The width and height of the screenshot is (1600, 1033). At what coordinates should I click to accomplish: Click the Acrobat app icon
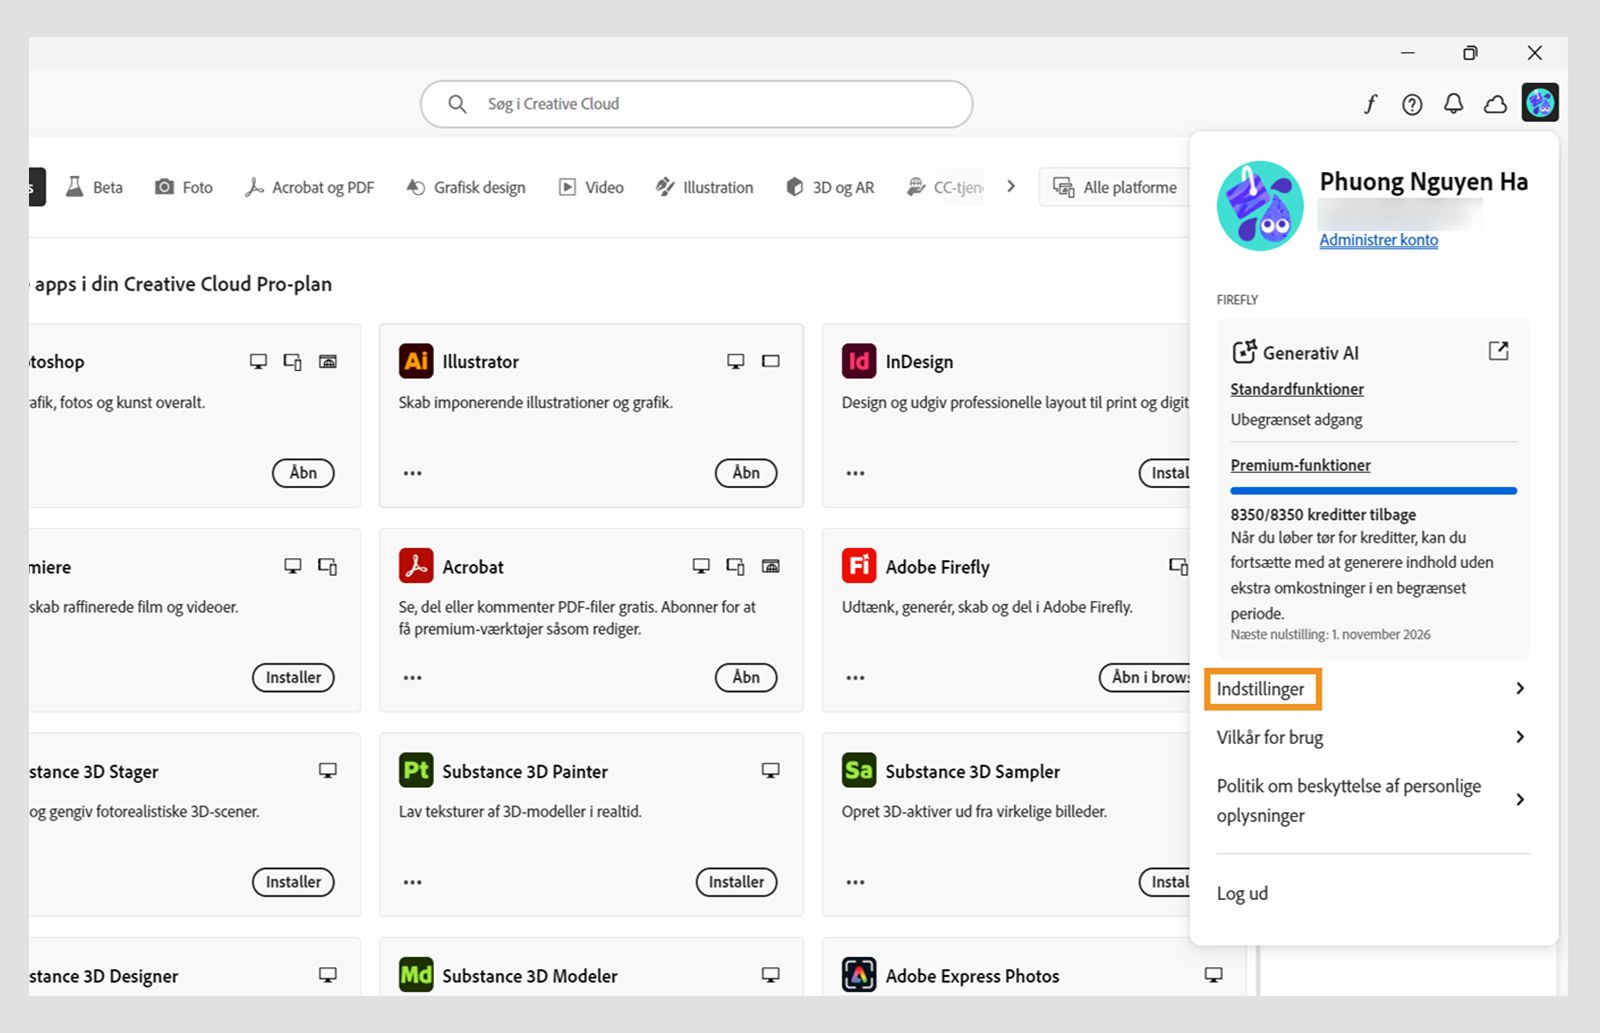(416, 566)
